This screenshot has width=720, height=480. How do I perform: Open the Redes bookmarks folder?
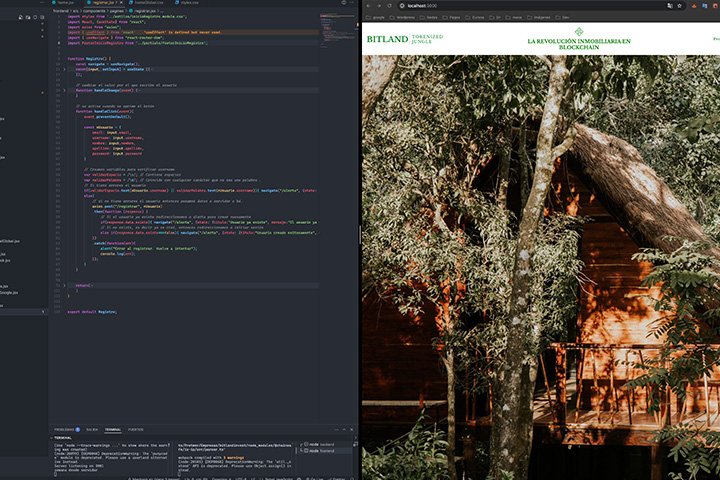pyautogui.click(x=428, y=17)
